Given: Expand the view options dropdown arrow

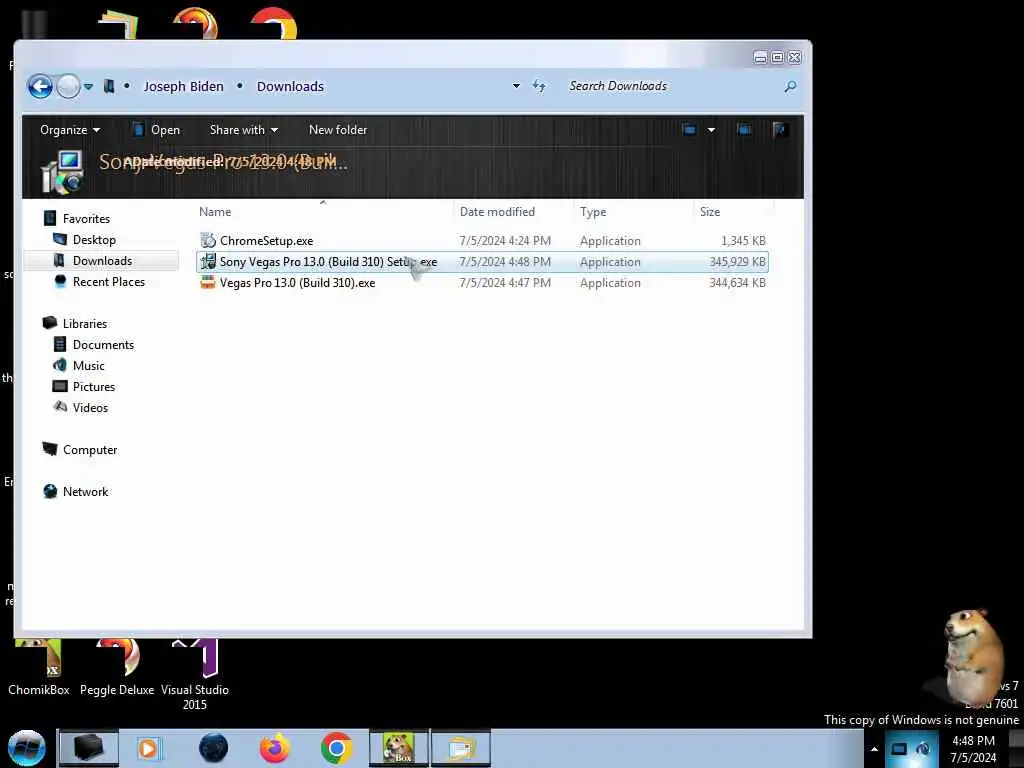Looking at the screenshot, I should point(711,129).
